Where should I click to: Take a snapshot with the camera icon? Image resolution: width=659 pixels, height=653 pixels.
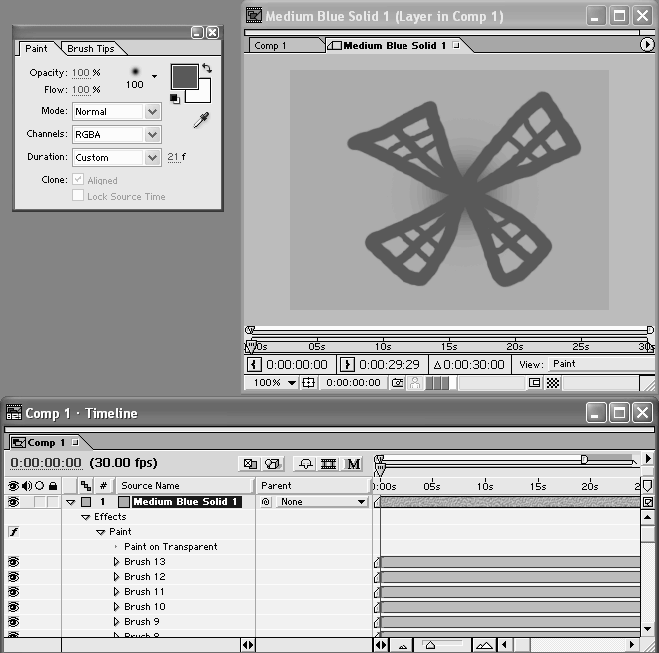point(398,383)
